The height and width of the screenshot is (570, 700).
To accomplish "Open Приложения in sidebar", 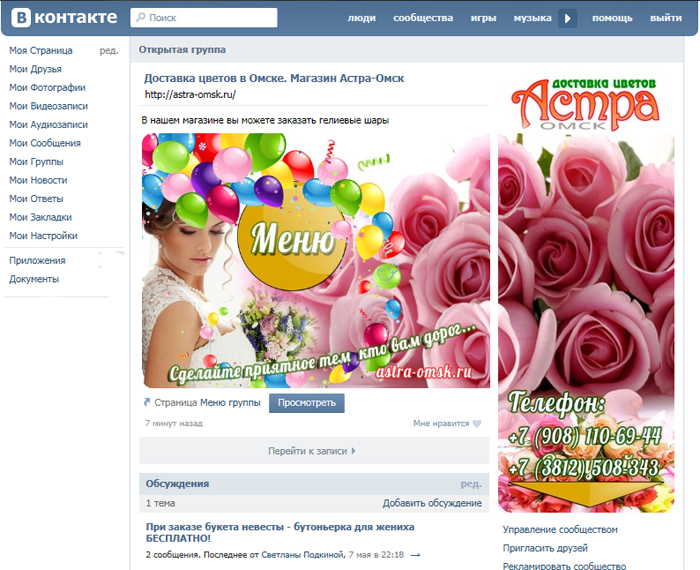I will click(x=37, y=260).
